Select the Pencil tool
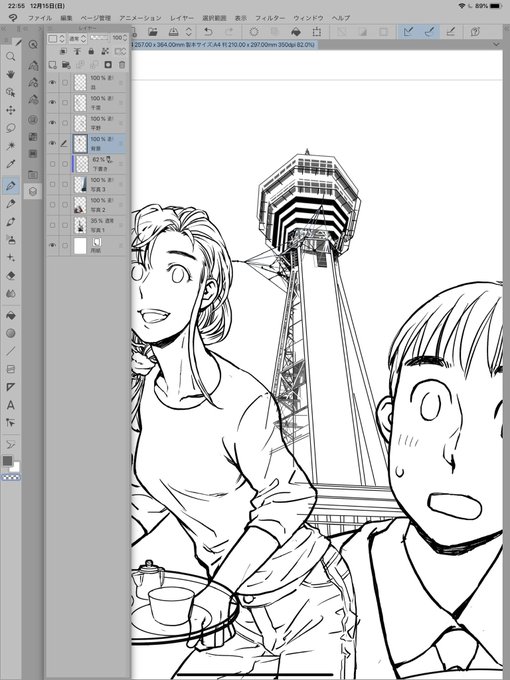Viewport: 510px width, 680px height. (x=11, y=204)
